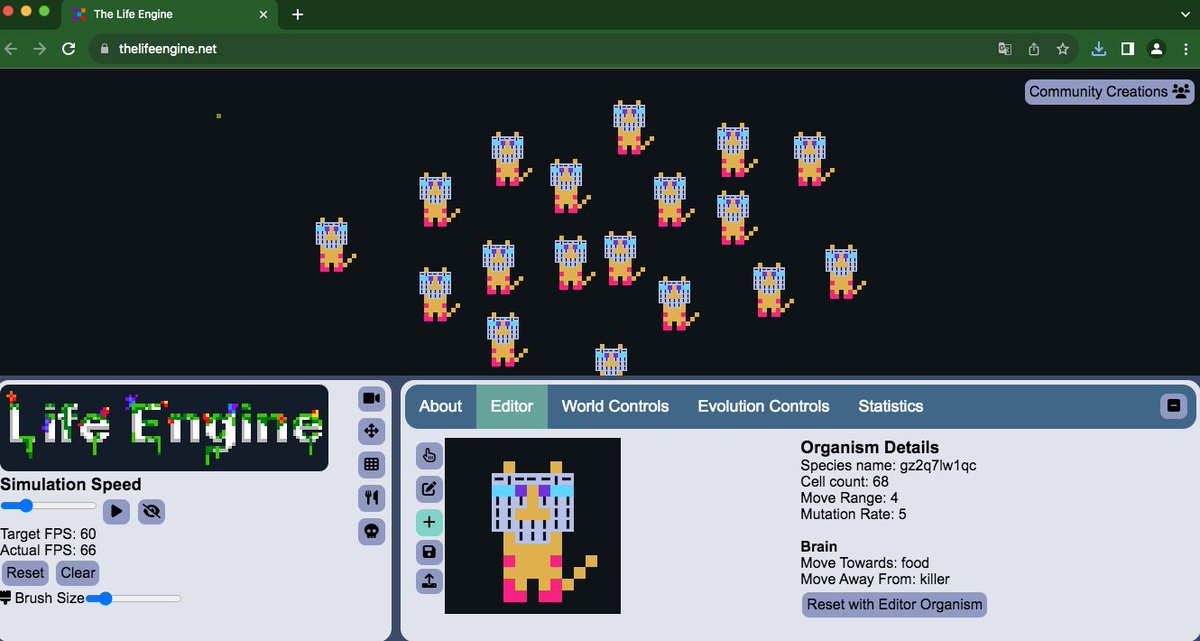The height and width of the screenshot is (641, 1200).
Task: Click the editor organism preview canvas
Action: (533, 526)
